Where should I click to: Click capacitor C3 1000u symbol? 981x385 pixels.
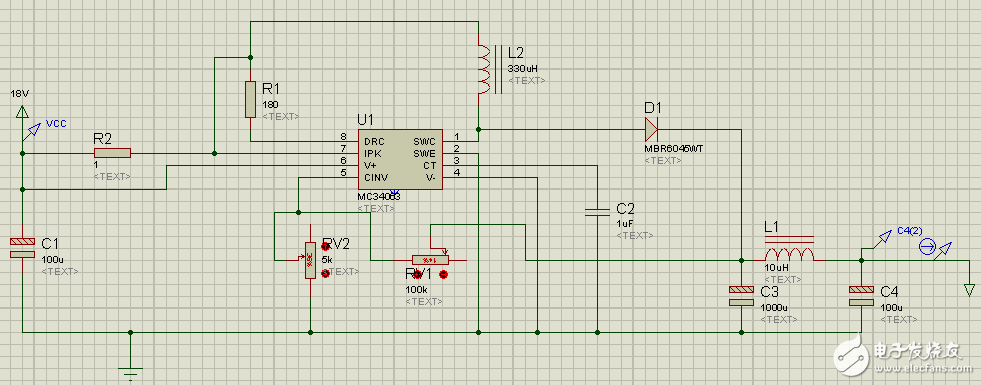(741, 296)
